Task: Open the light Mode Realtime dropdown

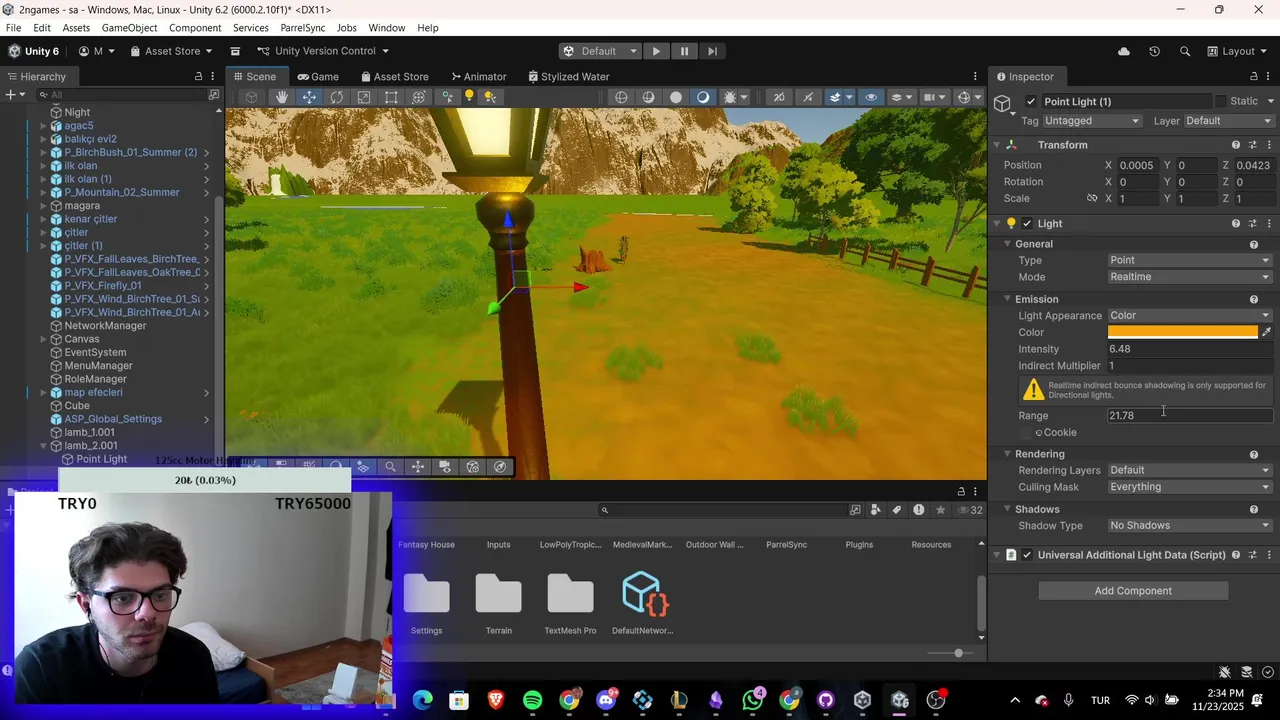Action: click(x=1190, y=277)
